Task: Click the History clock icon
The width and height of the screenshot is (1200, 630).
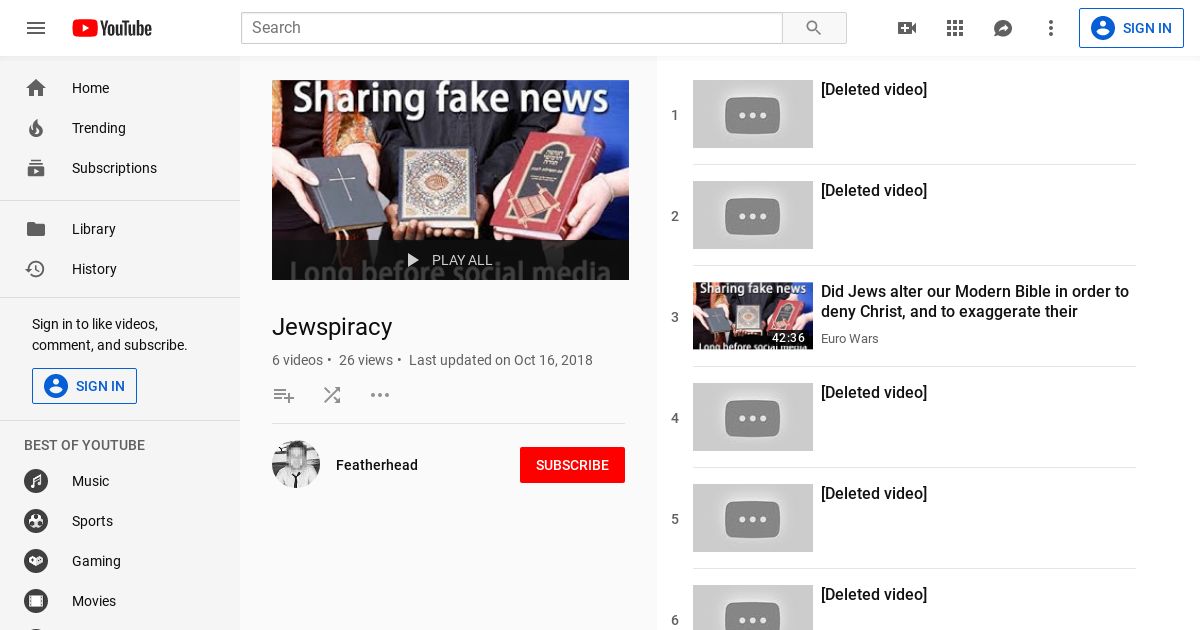Action: (36, 269)
